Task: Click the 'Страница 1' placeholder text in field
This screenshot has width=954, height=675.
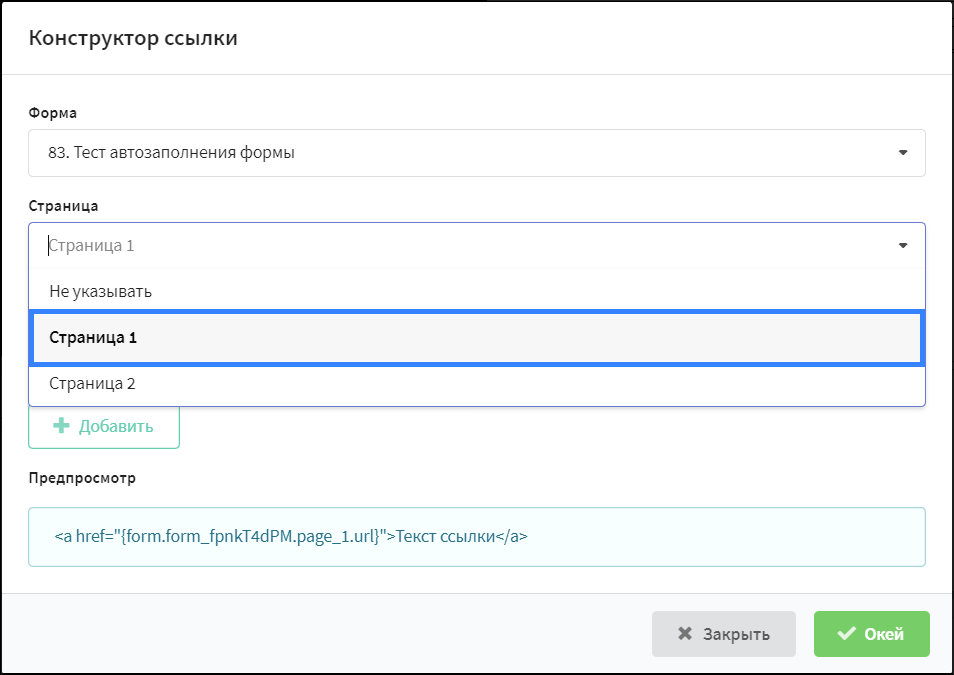Action: (x=91, y=246)
